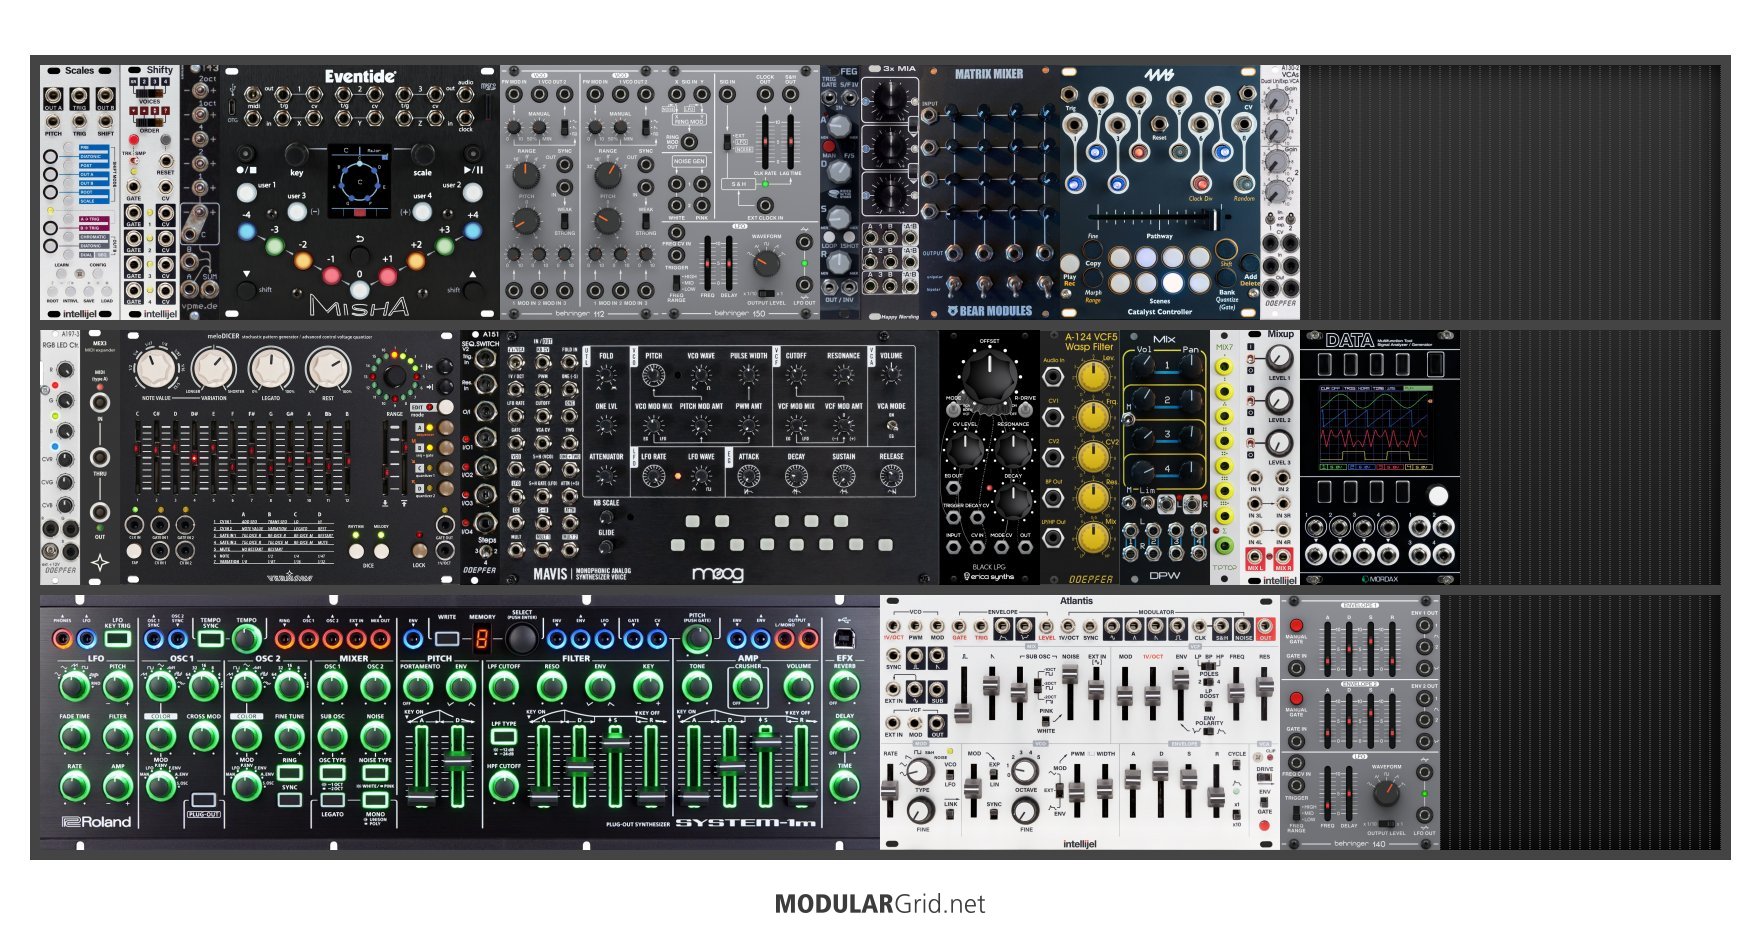This screenshot has width=1761, height=925.
Task: Click the WRITE button on System-1m
Action: tap(447, 637)
